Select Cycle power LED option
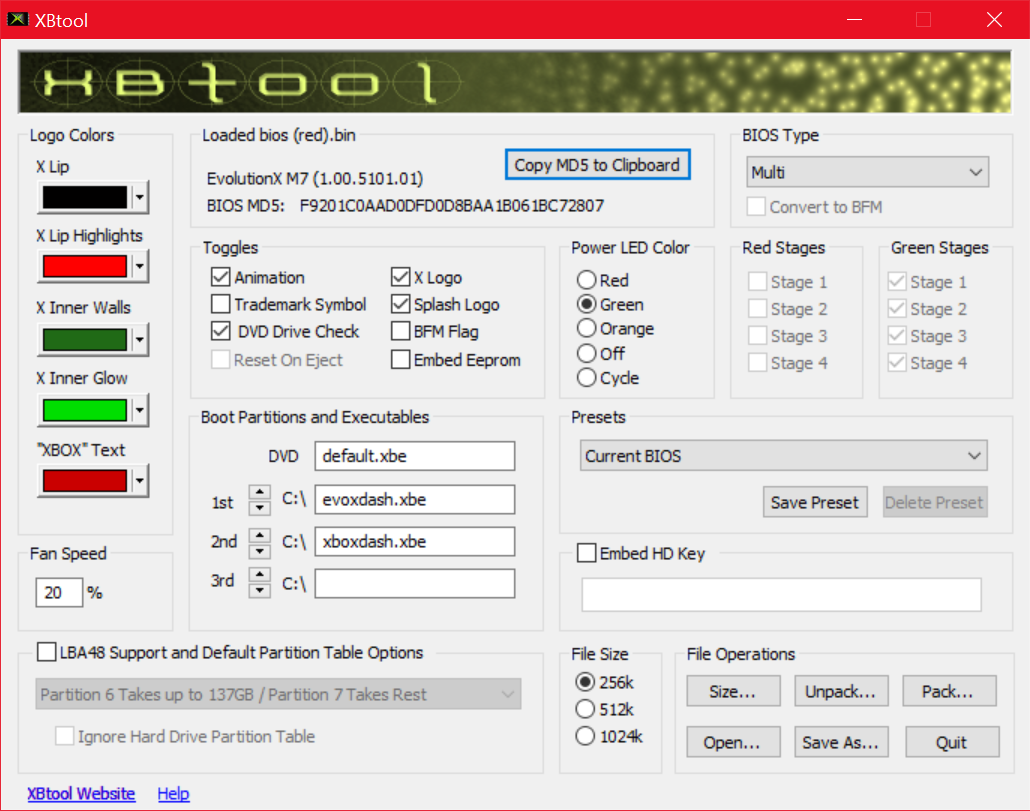 point(586,378)
